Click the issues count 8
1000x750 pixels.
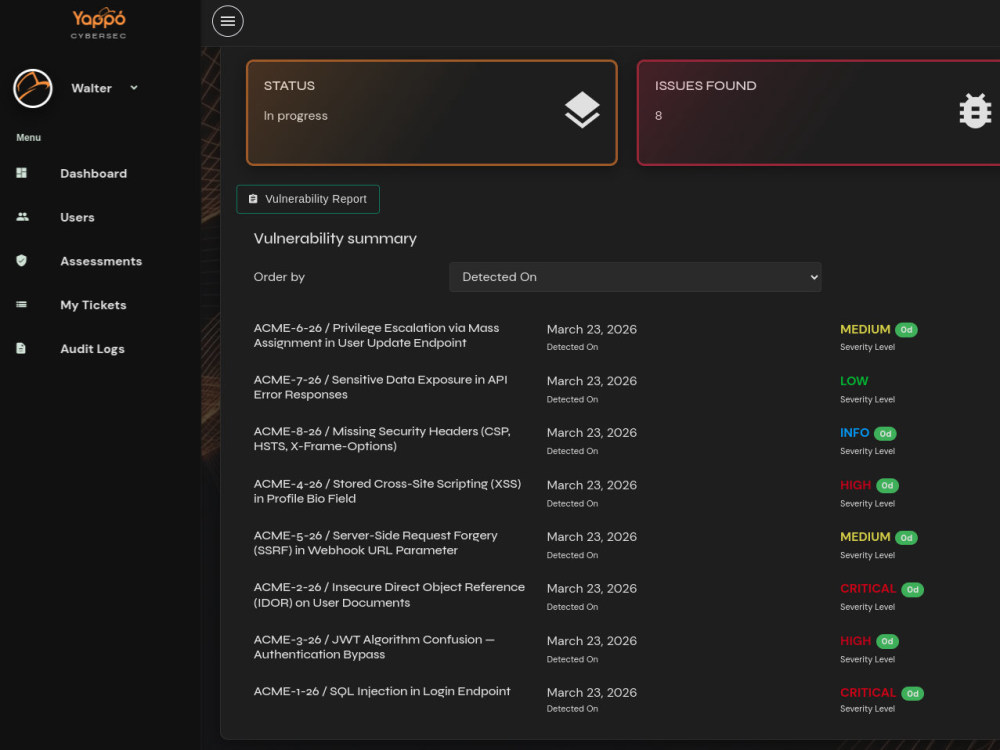658,115
